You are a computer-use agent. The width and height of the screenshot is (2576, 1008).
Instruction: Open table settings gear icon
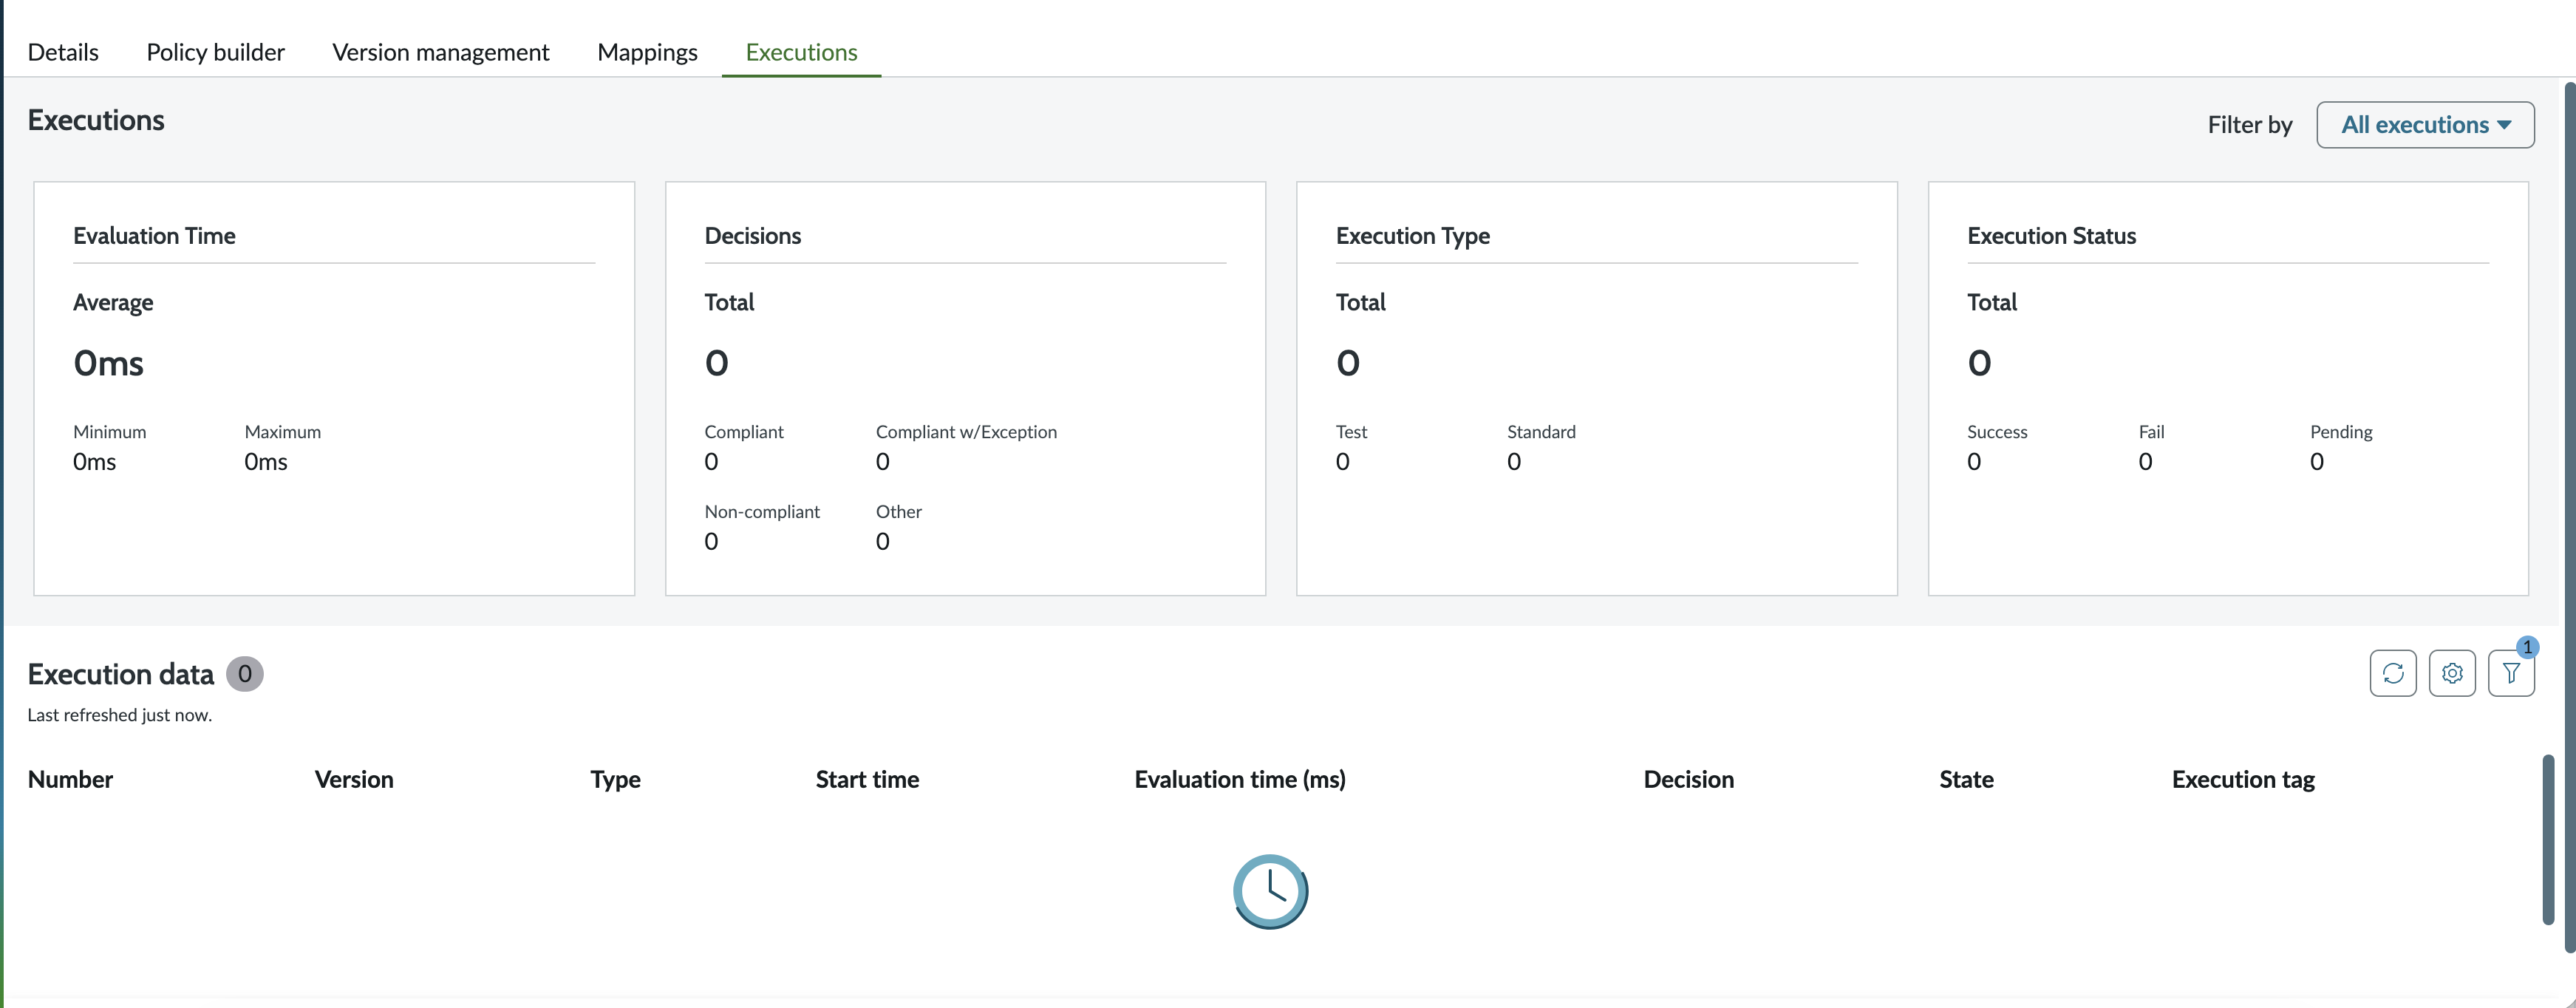point(2451,673)
